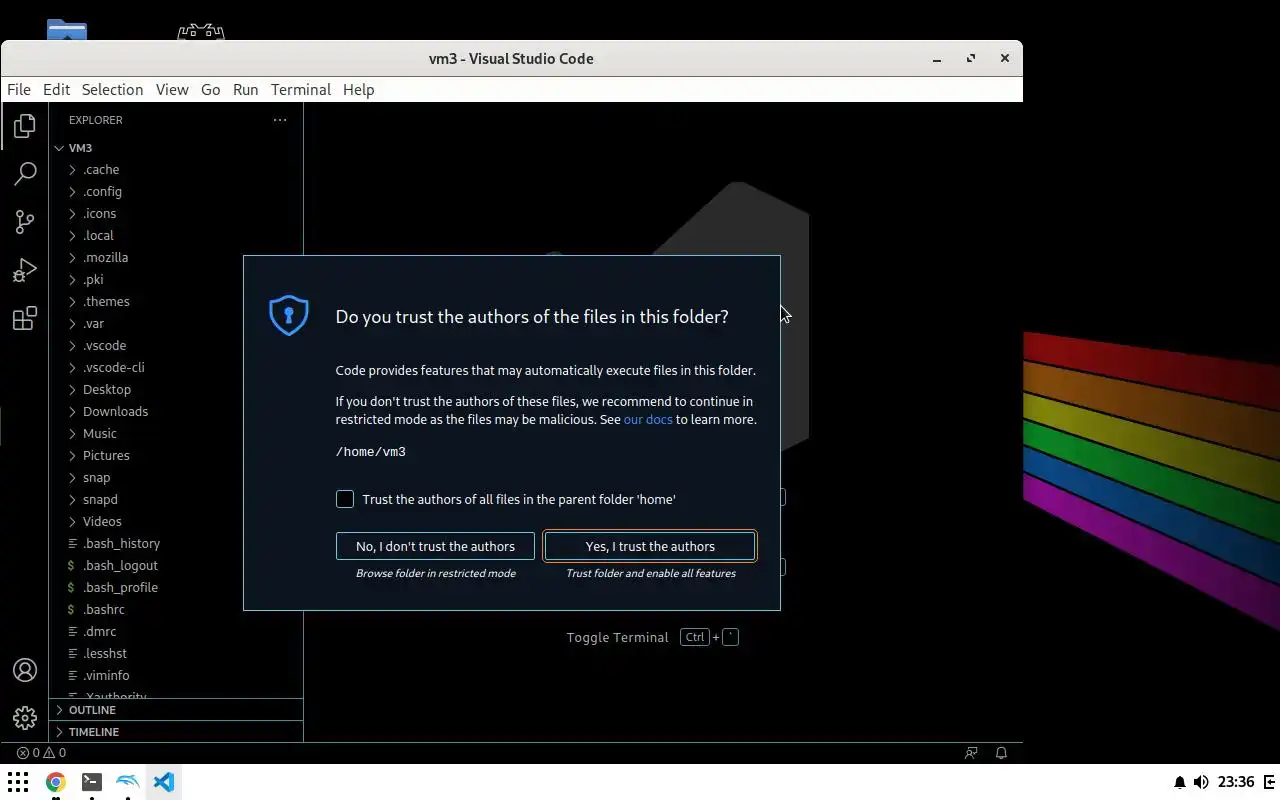This screenshot has height=800, width=1280.
Task: Open the Accounts menu icon
Action: 25,670
